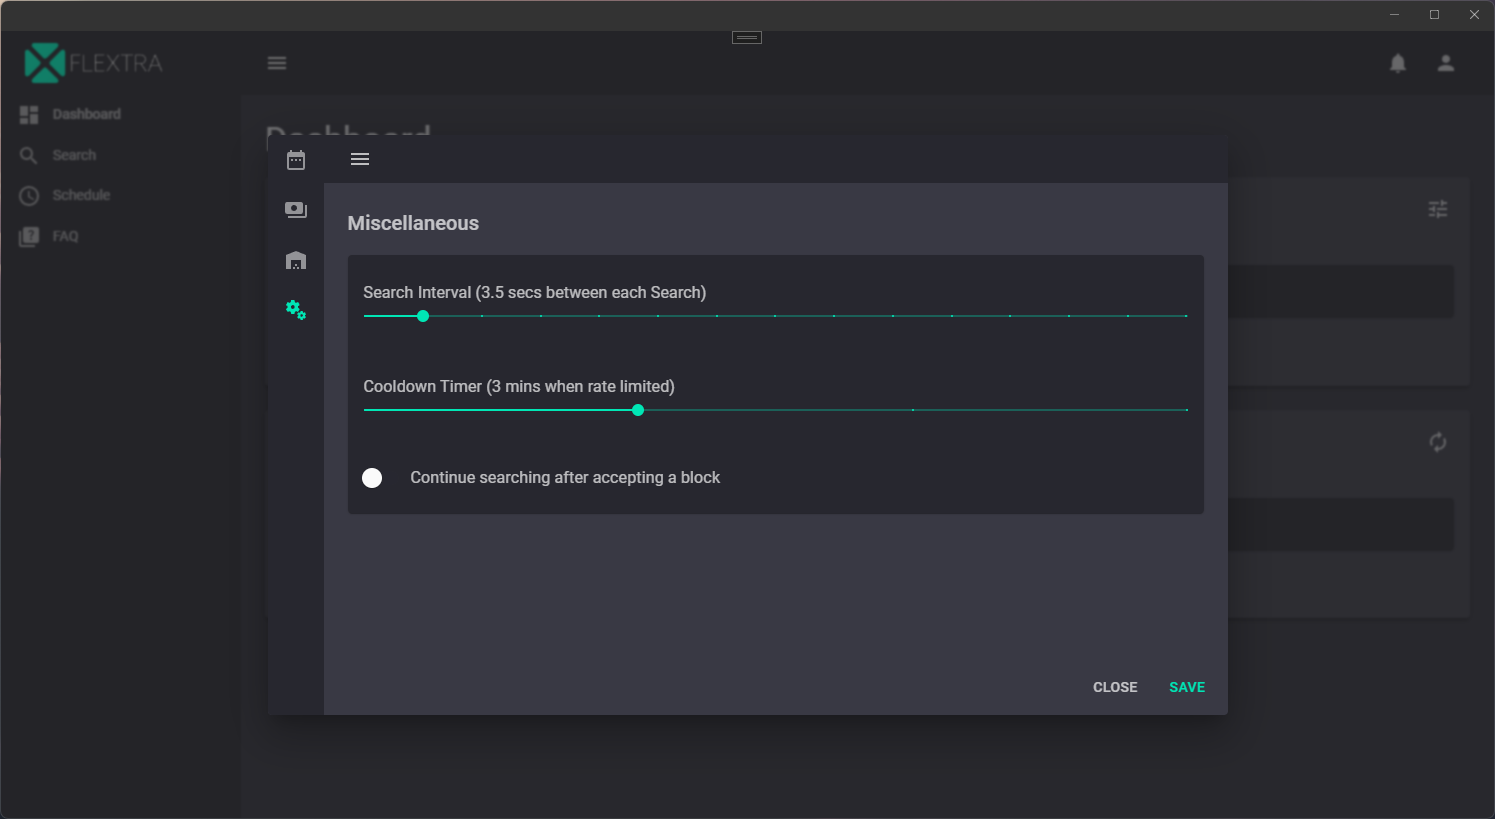Image resolution: width=1495 pixels, height=819 pixels.
Task: Open the FAQ sidebar item
Action: coord(65,236)
